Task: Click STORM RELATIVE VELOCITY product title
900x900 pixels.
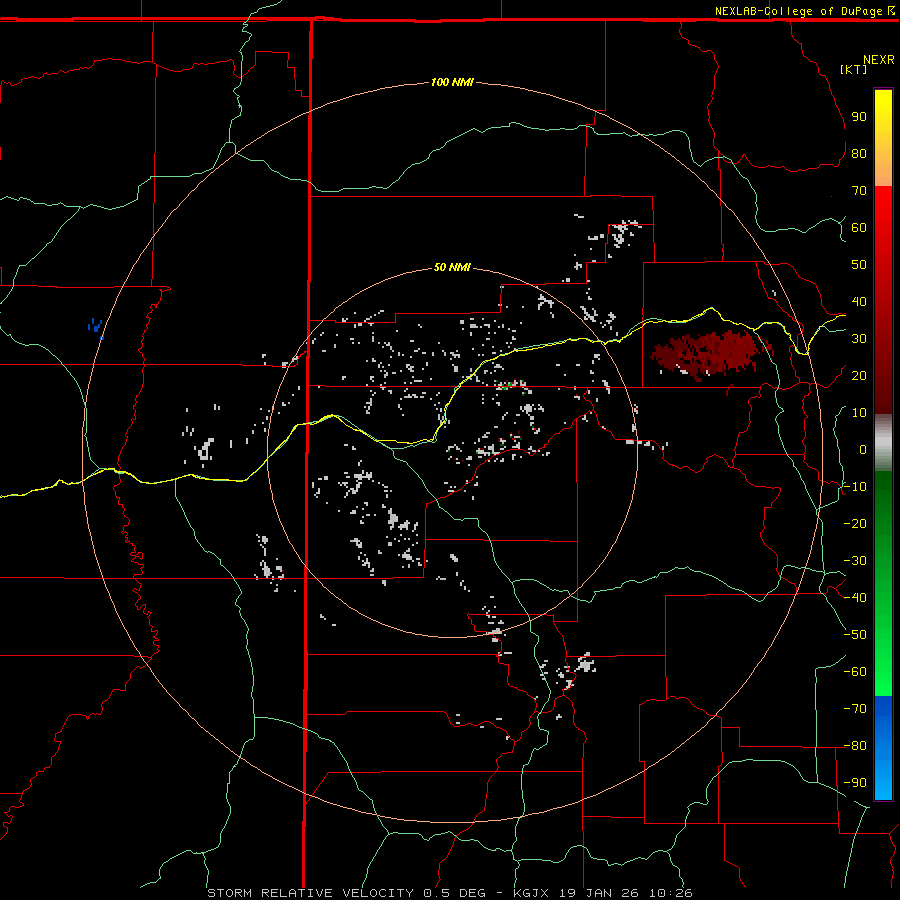Action: pyautogui.click(x=311, y=893)
